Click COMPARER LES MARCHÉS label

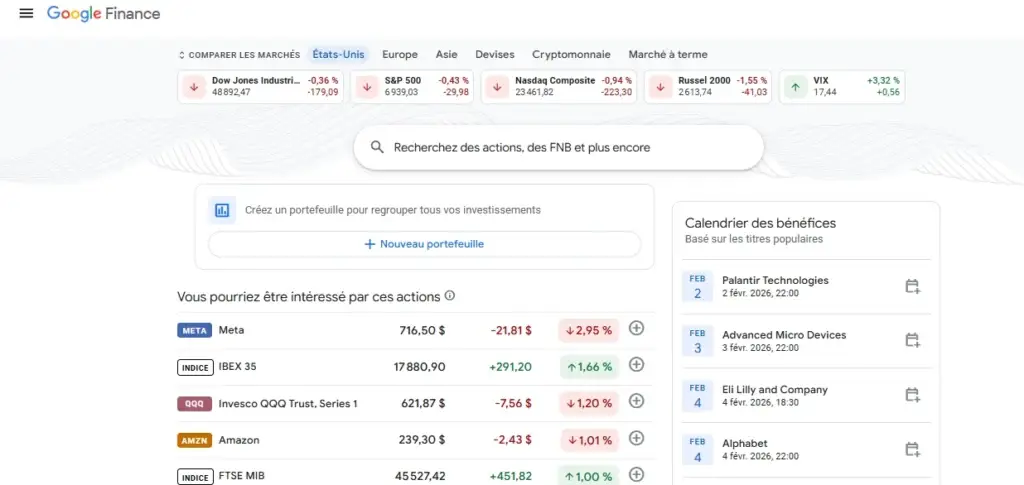coord(244,55)
